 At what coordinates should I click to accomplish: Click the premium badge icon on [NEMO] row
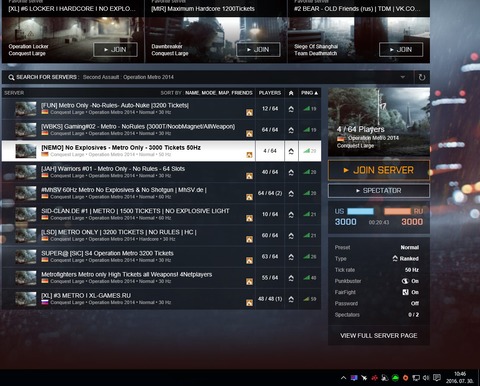249,155
